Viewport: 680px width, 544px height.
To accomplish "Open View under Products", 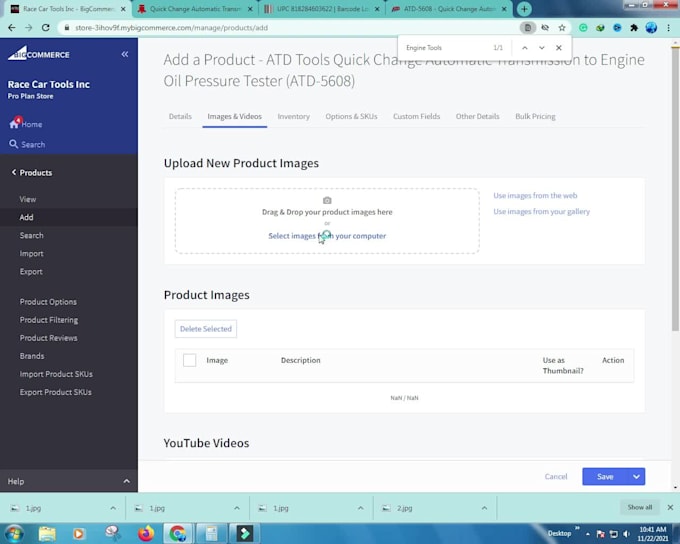I will (x=28, y=199).
